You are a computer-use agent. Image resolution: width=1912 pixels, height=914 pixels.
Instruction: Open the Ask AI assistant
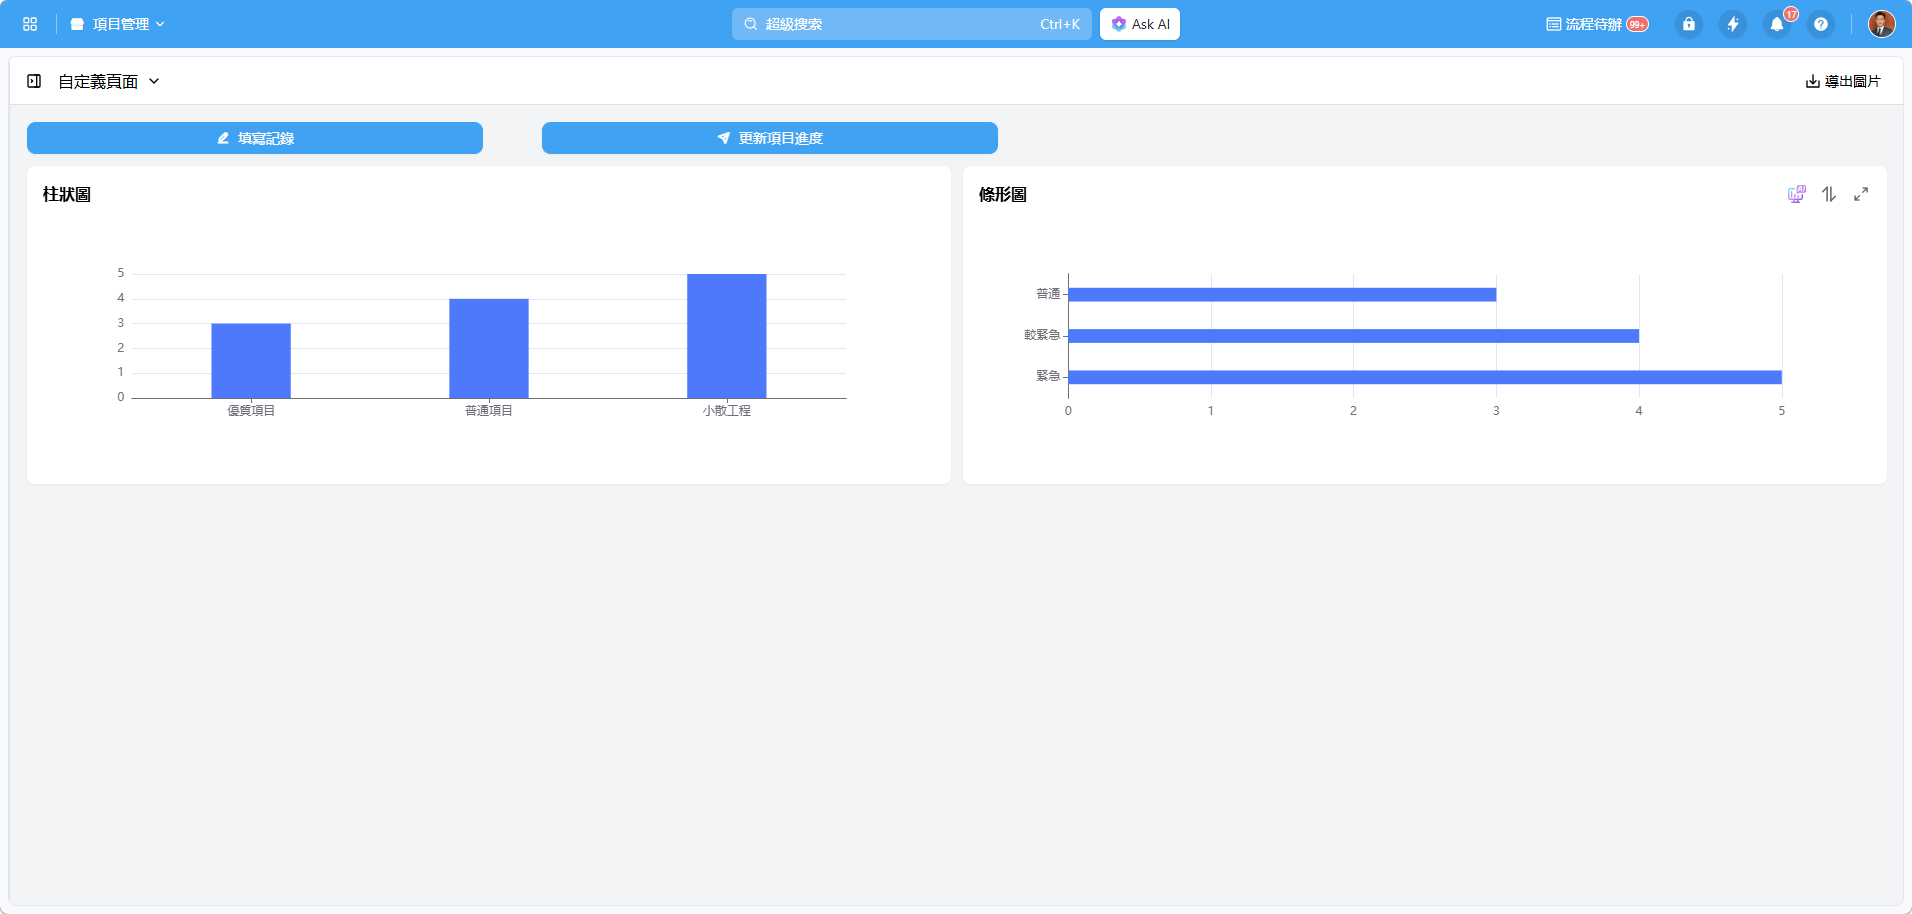pos(1140,24)
